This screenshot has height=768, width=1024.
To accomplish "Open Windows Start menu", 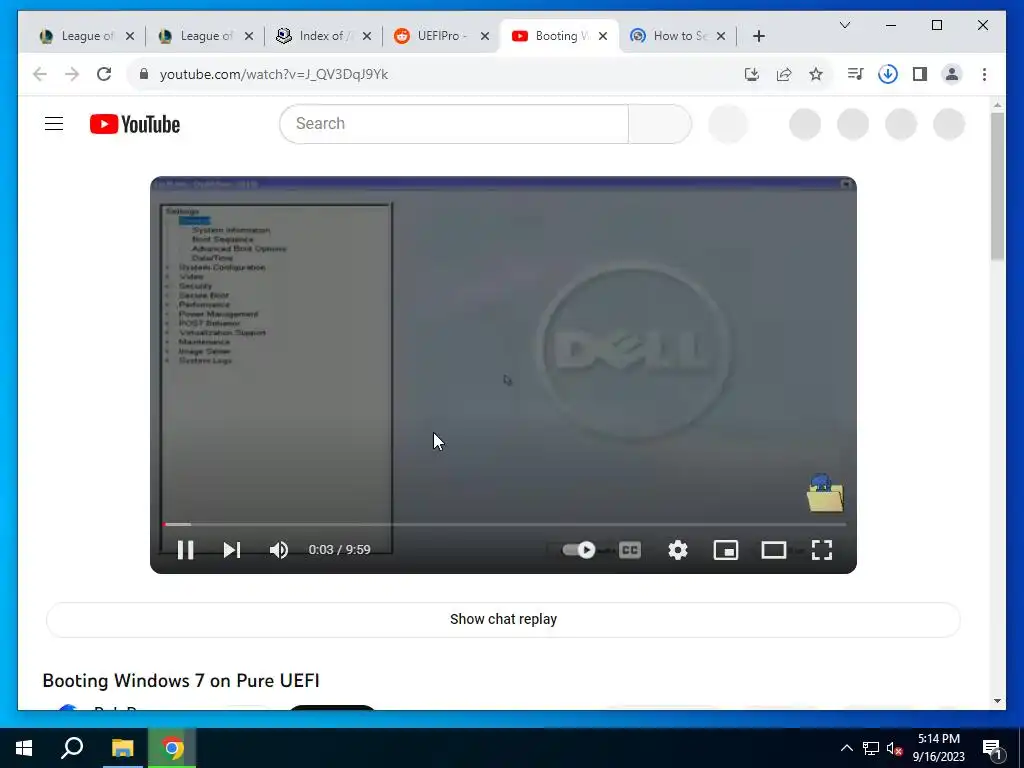I will 24,748.
